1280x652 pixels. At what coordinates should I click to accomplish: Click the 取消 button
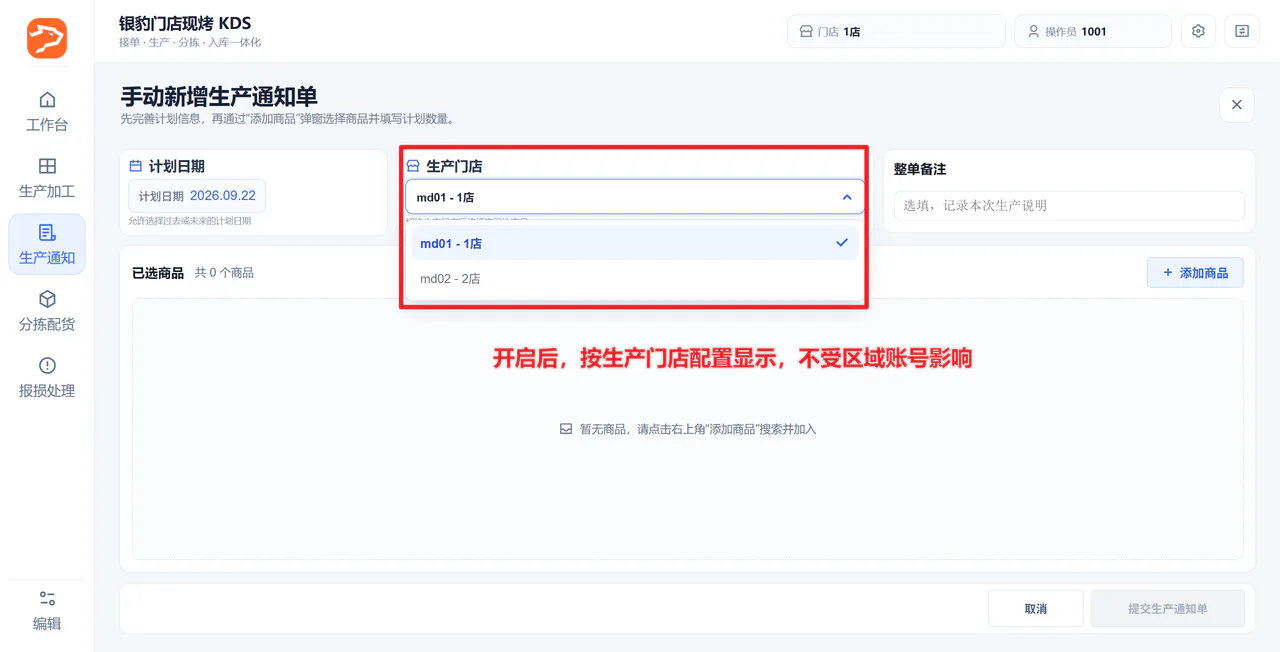click(1036, 609)
